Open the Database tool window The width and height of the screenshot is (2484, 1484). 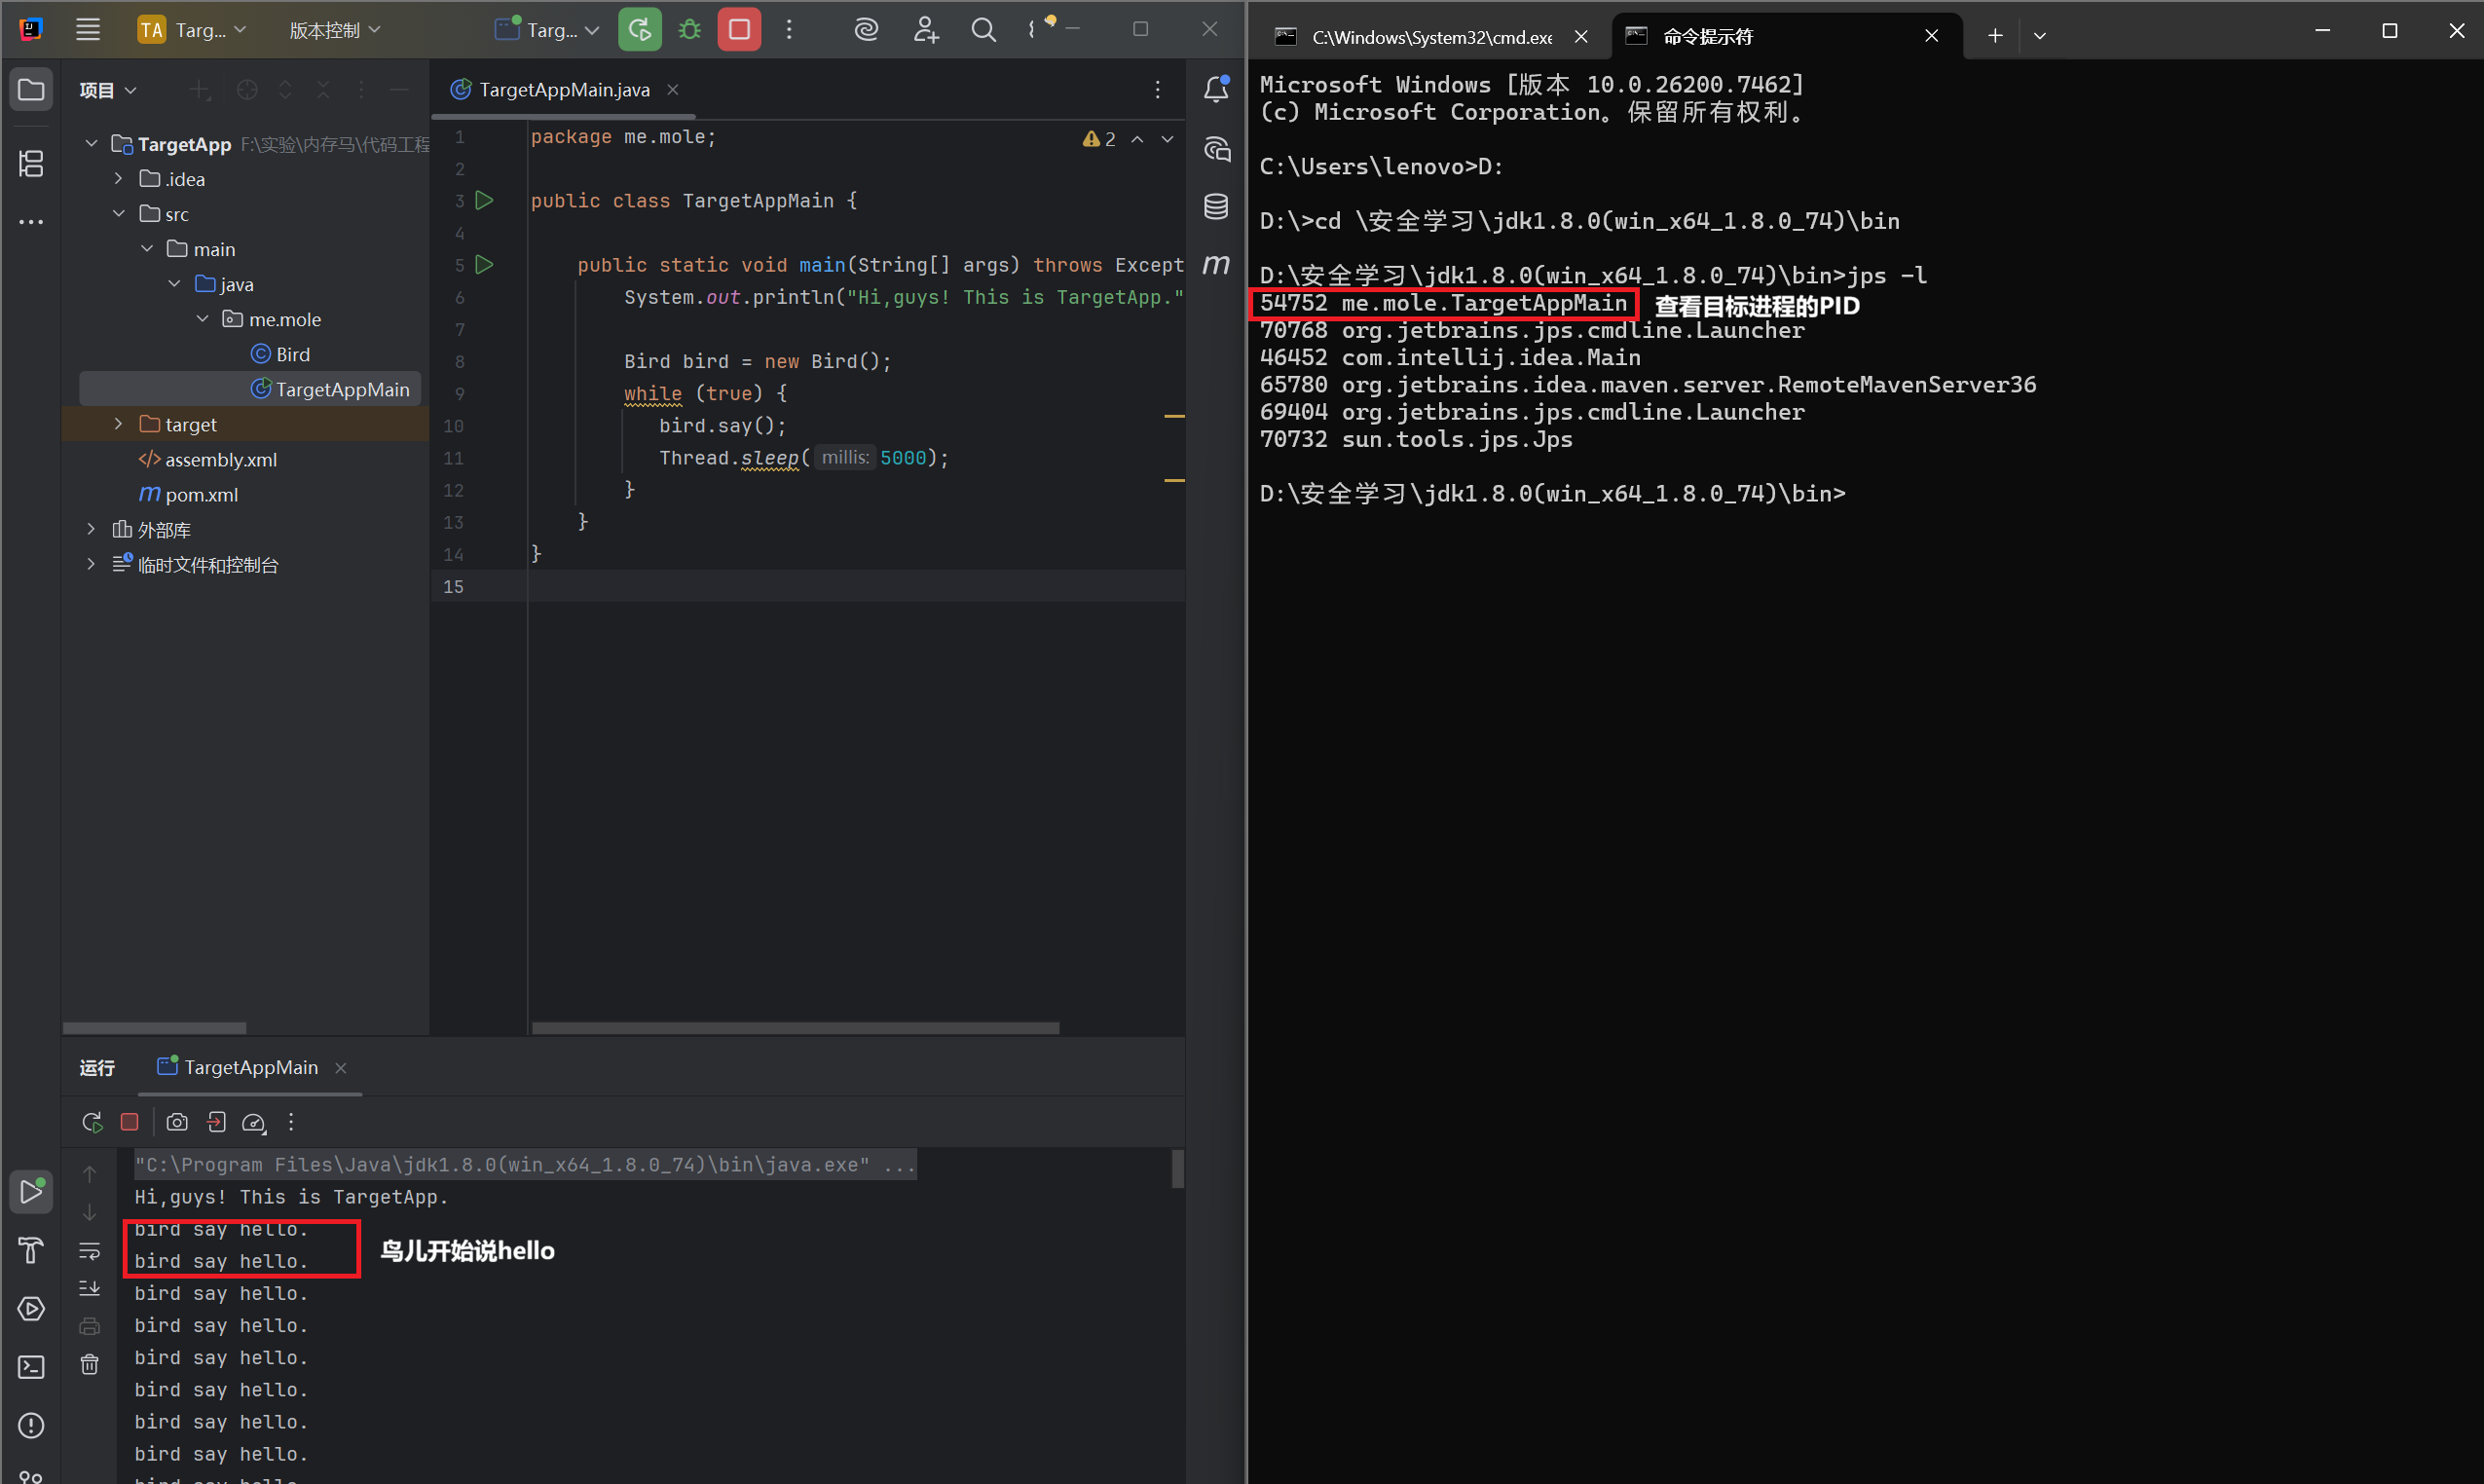[x=1216, y=207]
